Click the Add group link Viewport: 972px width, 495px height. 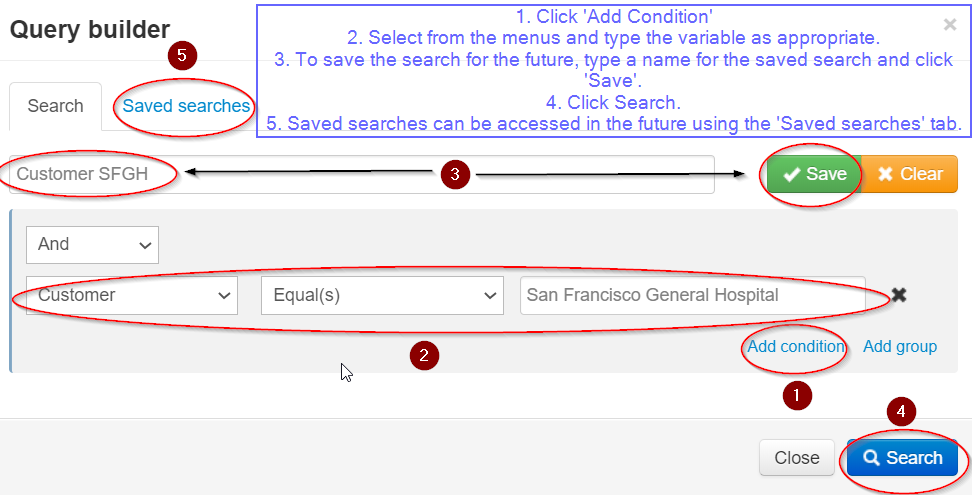[900, 346]
